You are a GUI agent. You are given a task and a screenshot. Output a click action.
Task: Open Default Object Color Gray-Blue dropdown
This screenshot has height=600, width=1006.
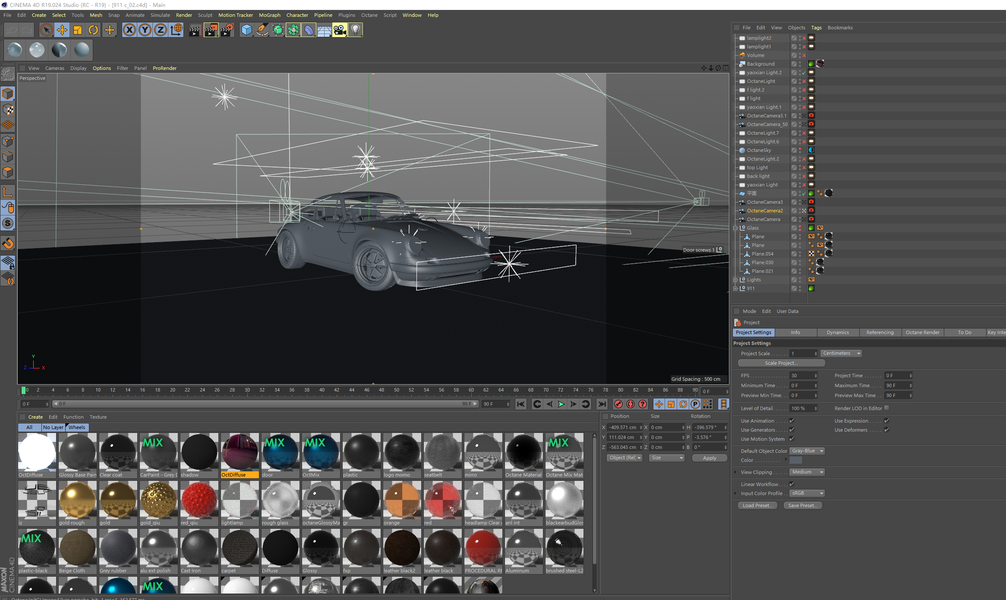pos(807,451)
